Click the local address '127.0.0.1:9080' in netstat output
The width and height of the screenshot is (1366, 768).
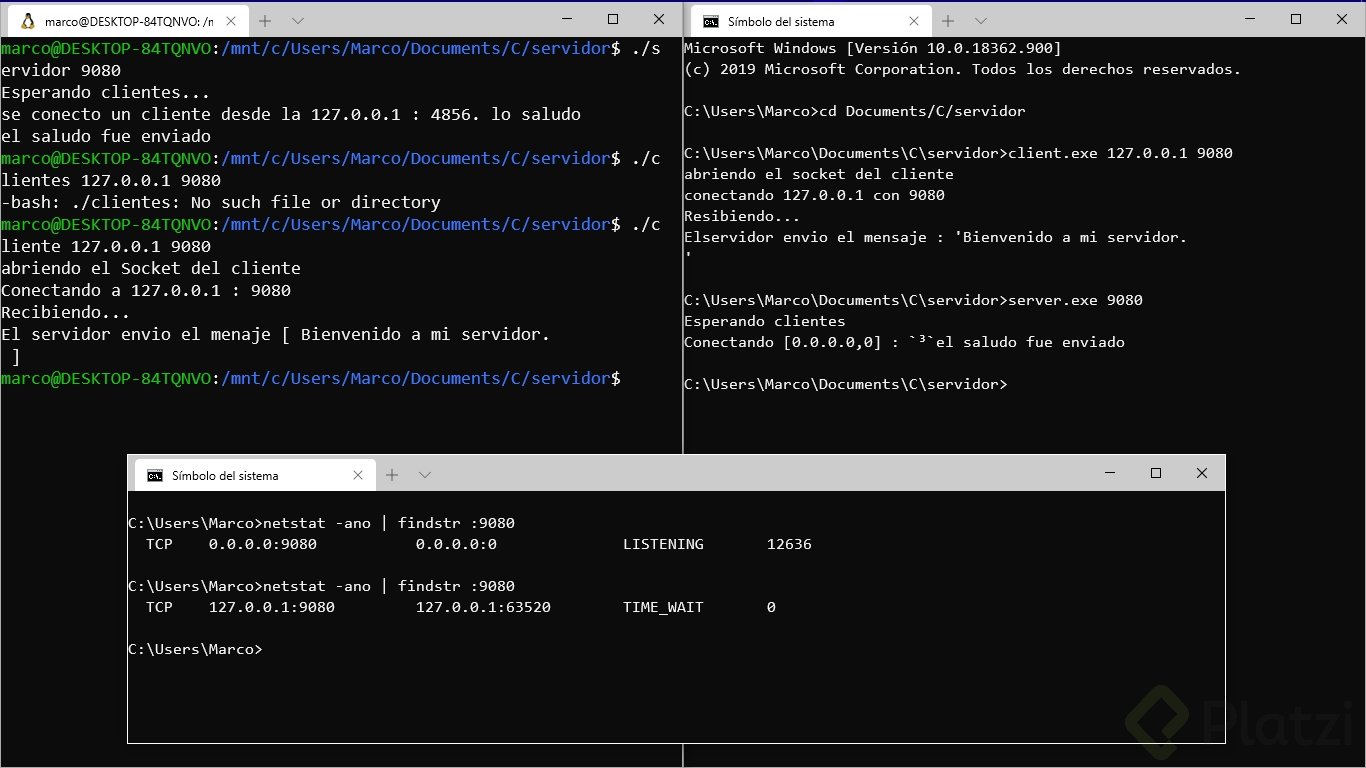272,607
